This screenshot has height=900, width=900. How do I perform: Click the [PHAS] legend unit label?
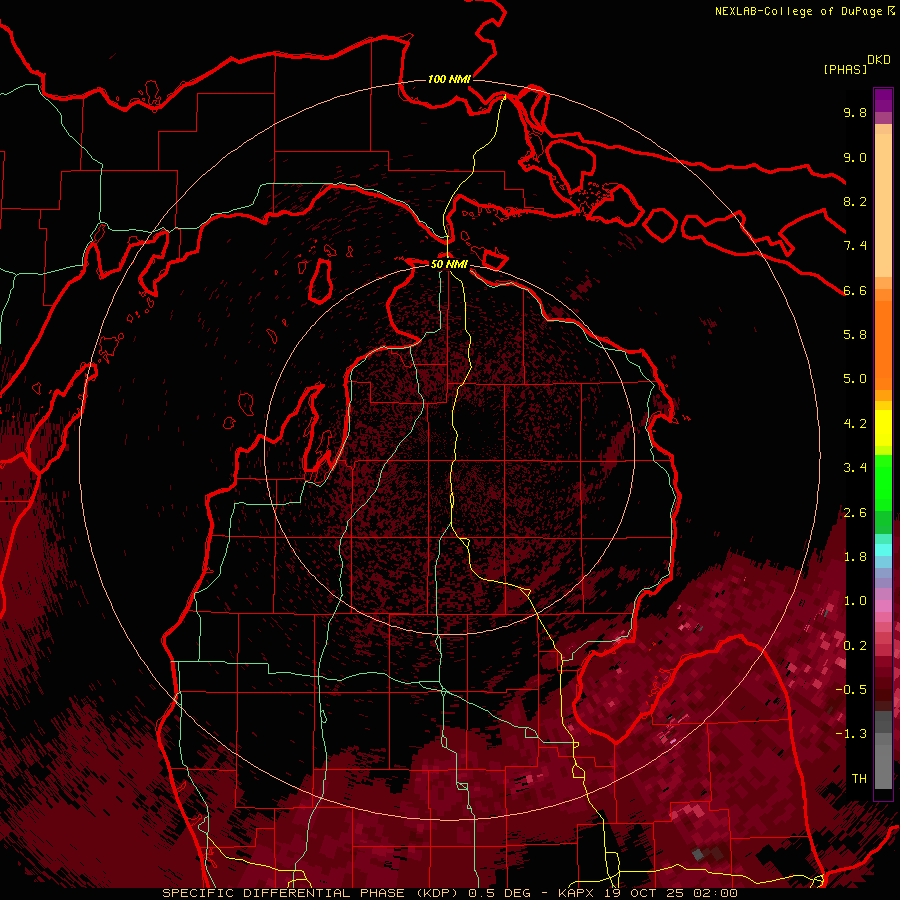(845, 69)
